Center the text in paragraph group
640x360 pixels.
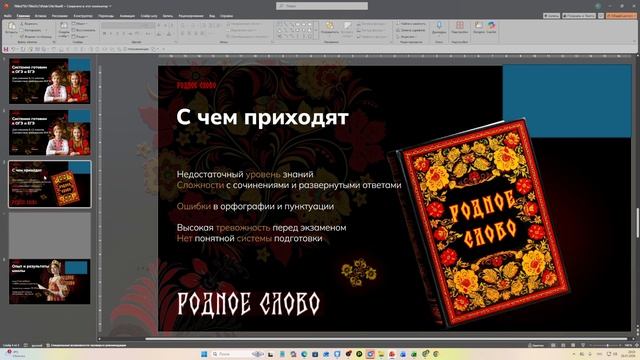[189, 34]
